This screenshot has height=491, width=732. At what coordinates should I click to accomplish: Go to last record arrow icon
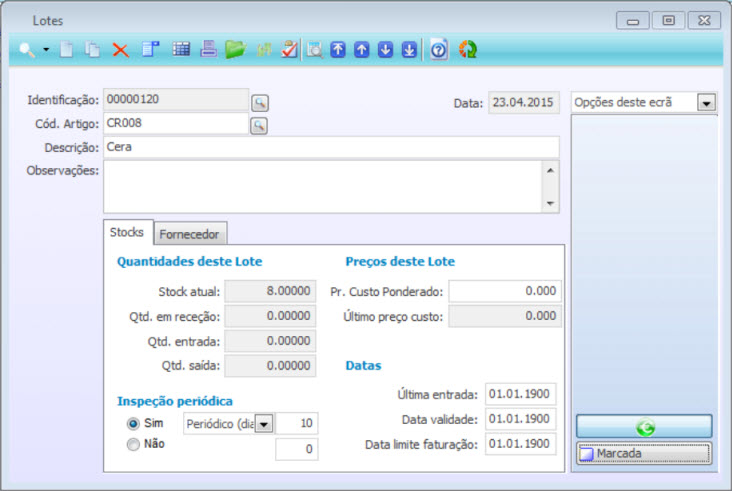pos(409,49)
